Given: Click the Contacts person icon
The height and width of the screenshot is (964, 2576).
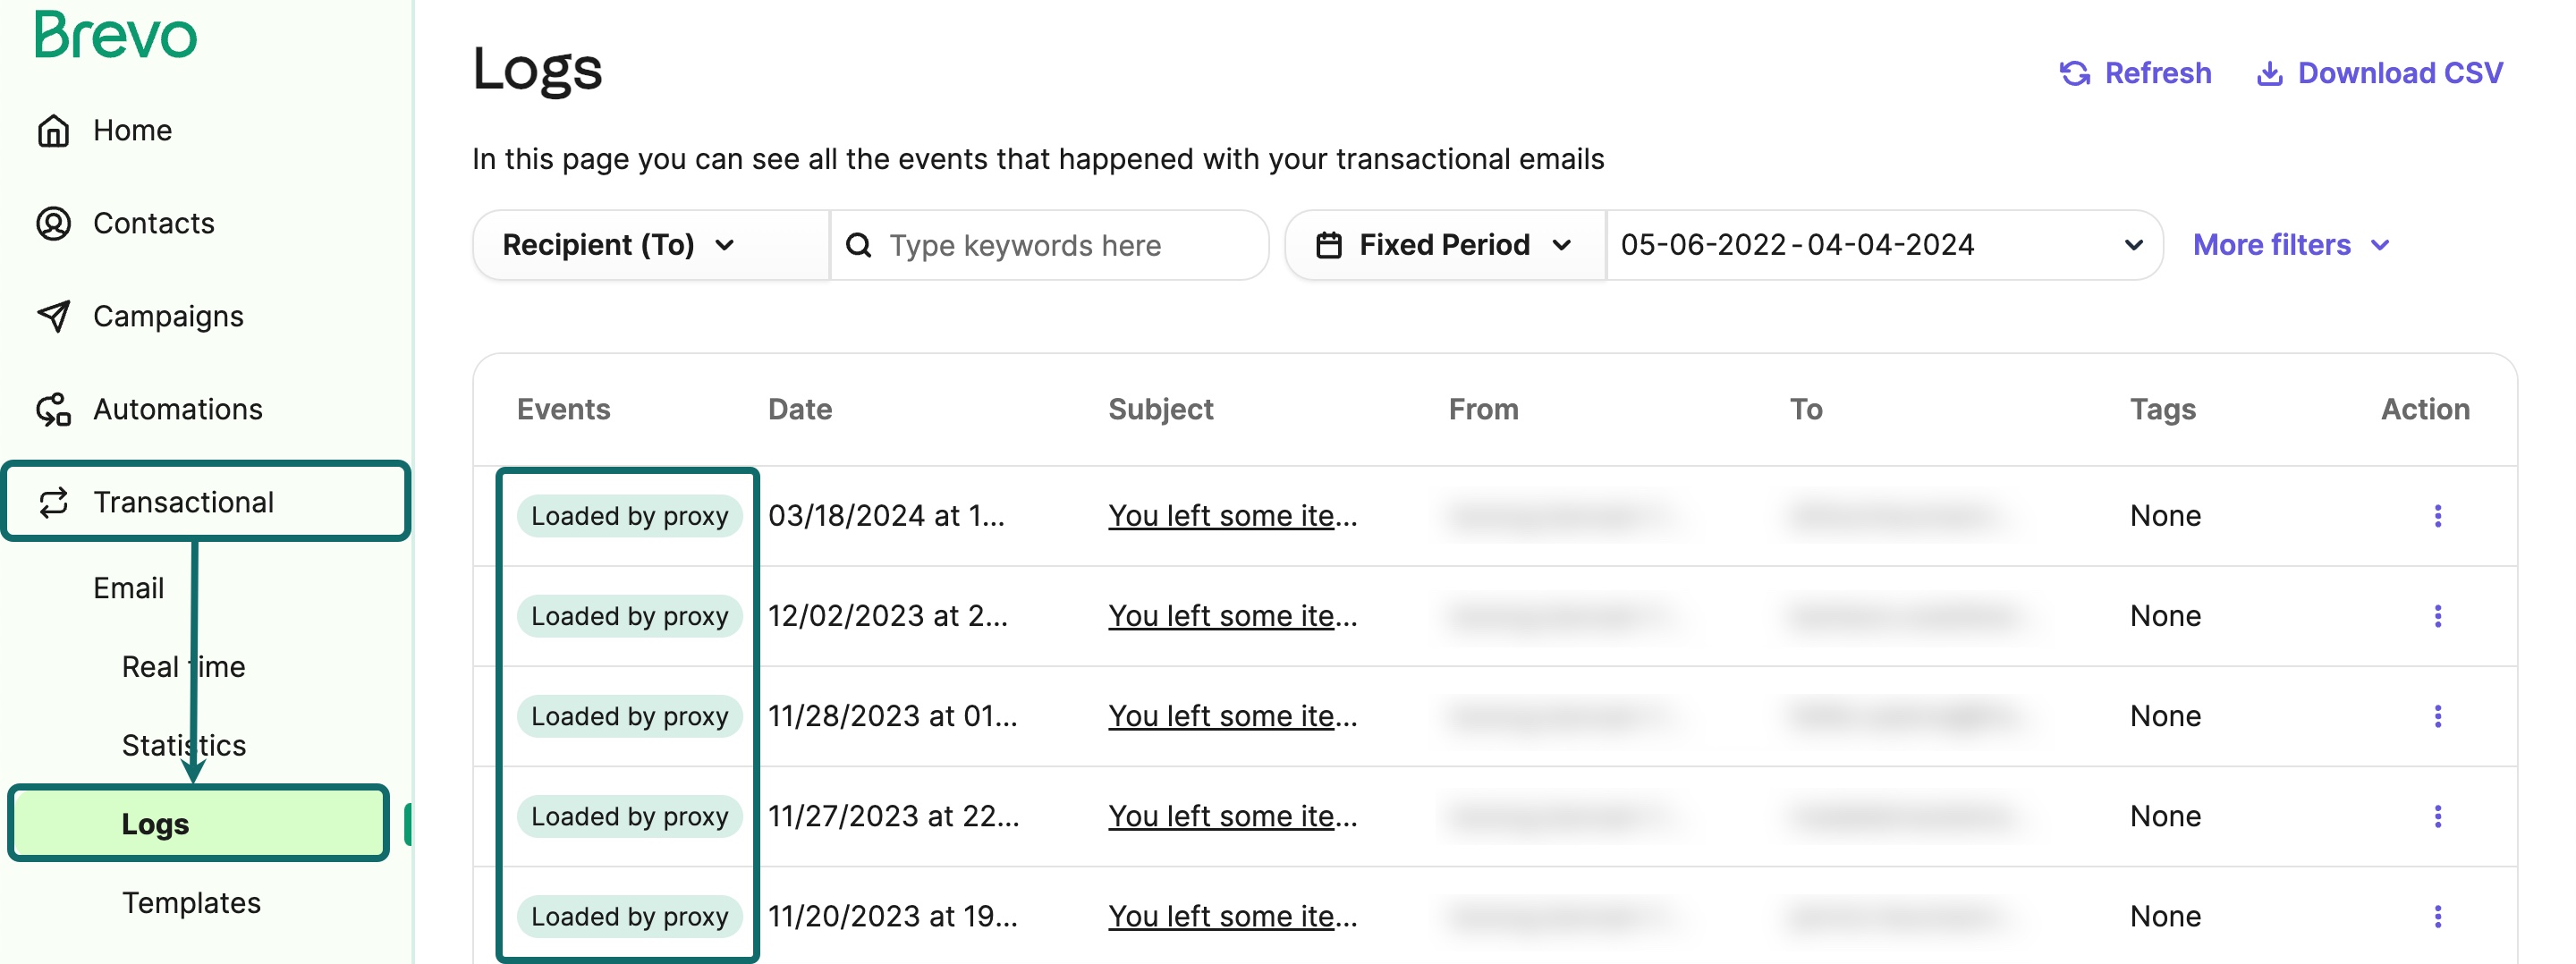Looking at the screenshot, I should click(53, 223).
